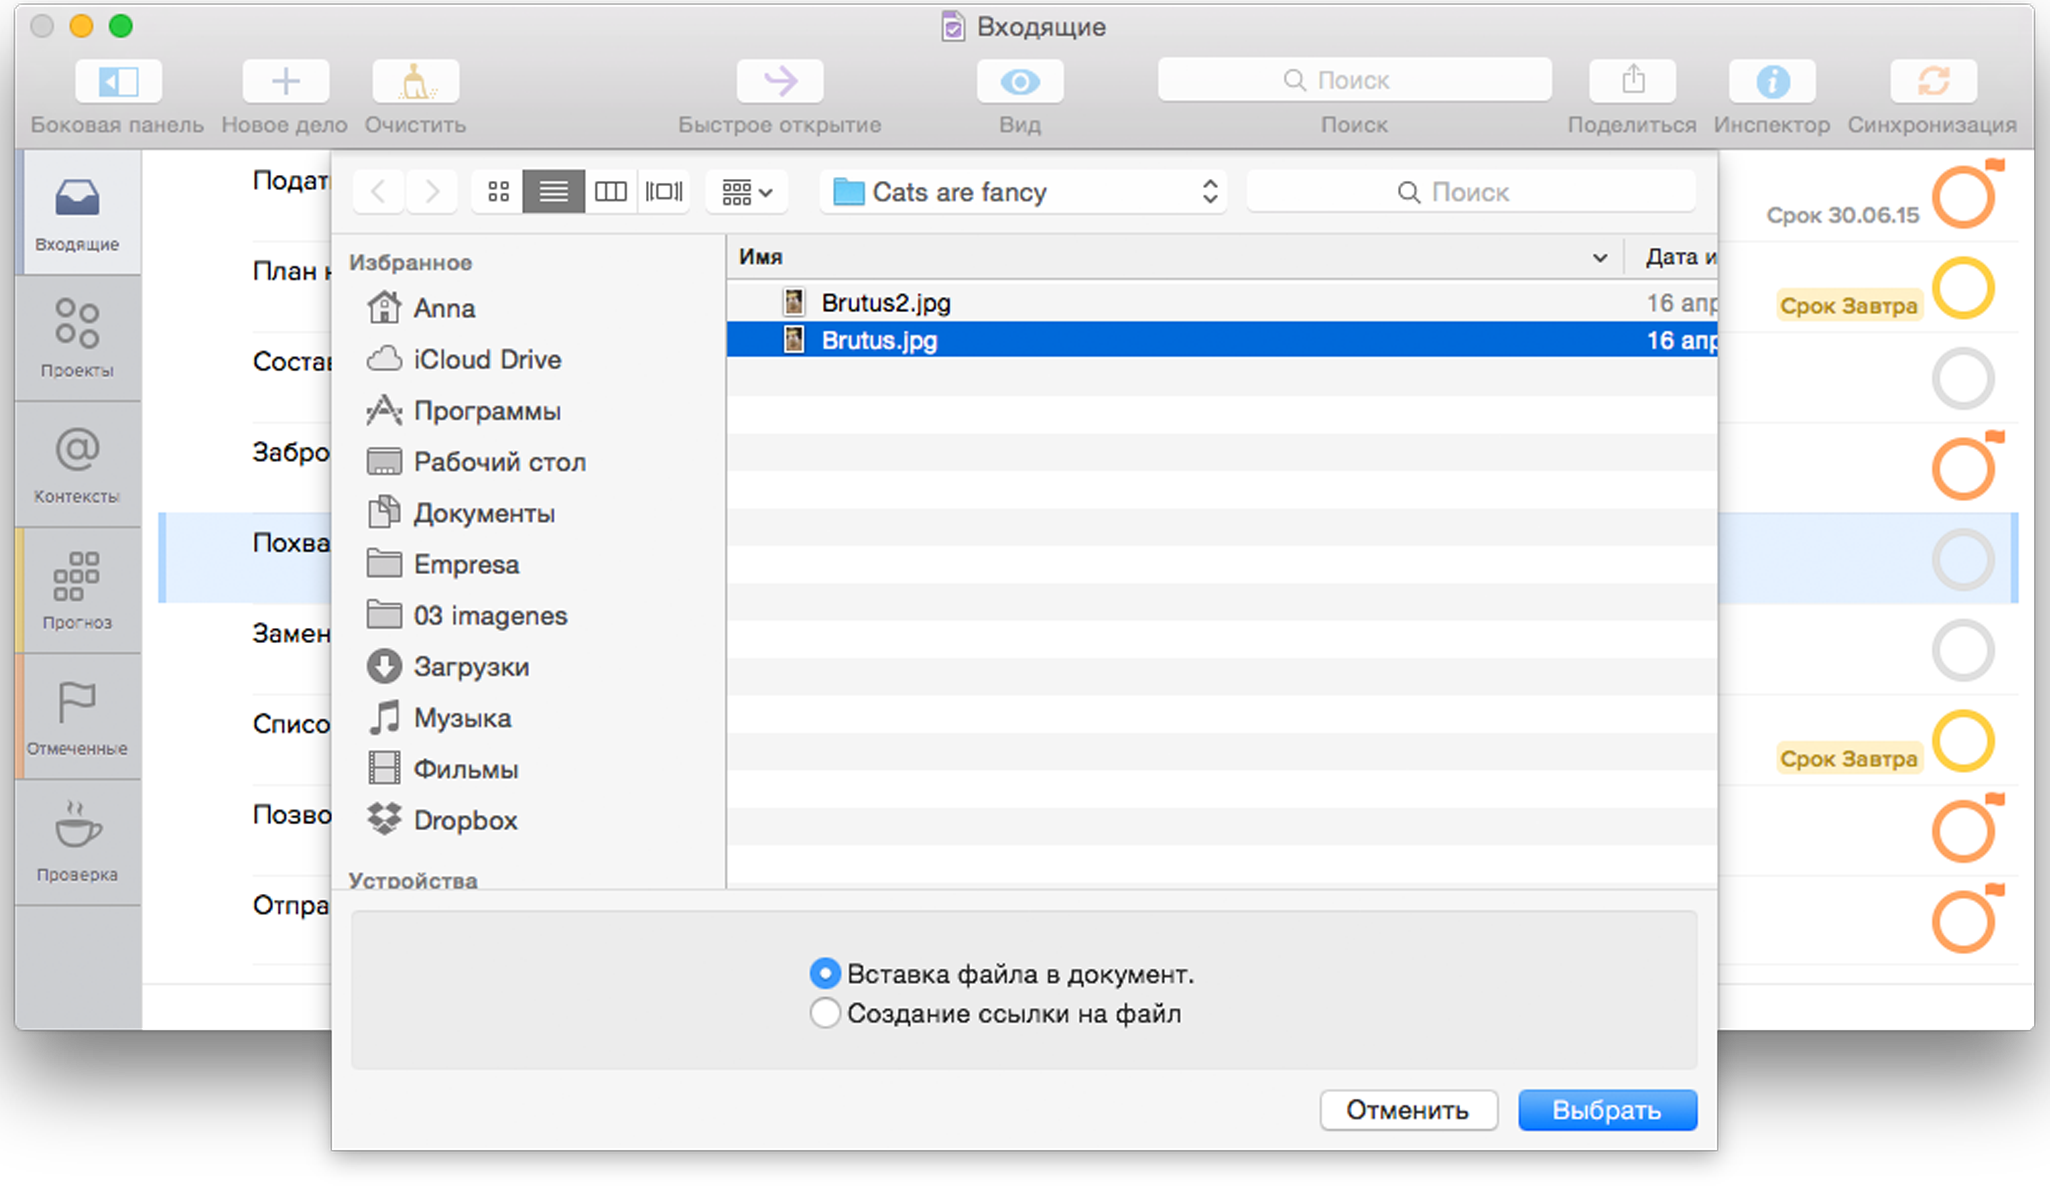Enable Вставка файла в документ radio button
The width and height of the screenshot is (2050, 1186).
pos(822,971)
